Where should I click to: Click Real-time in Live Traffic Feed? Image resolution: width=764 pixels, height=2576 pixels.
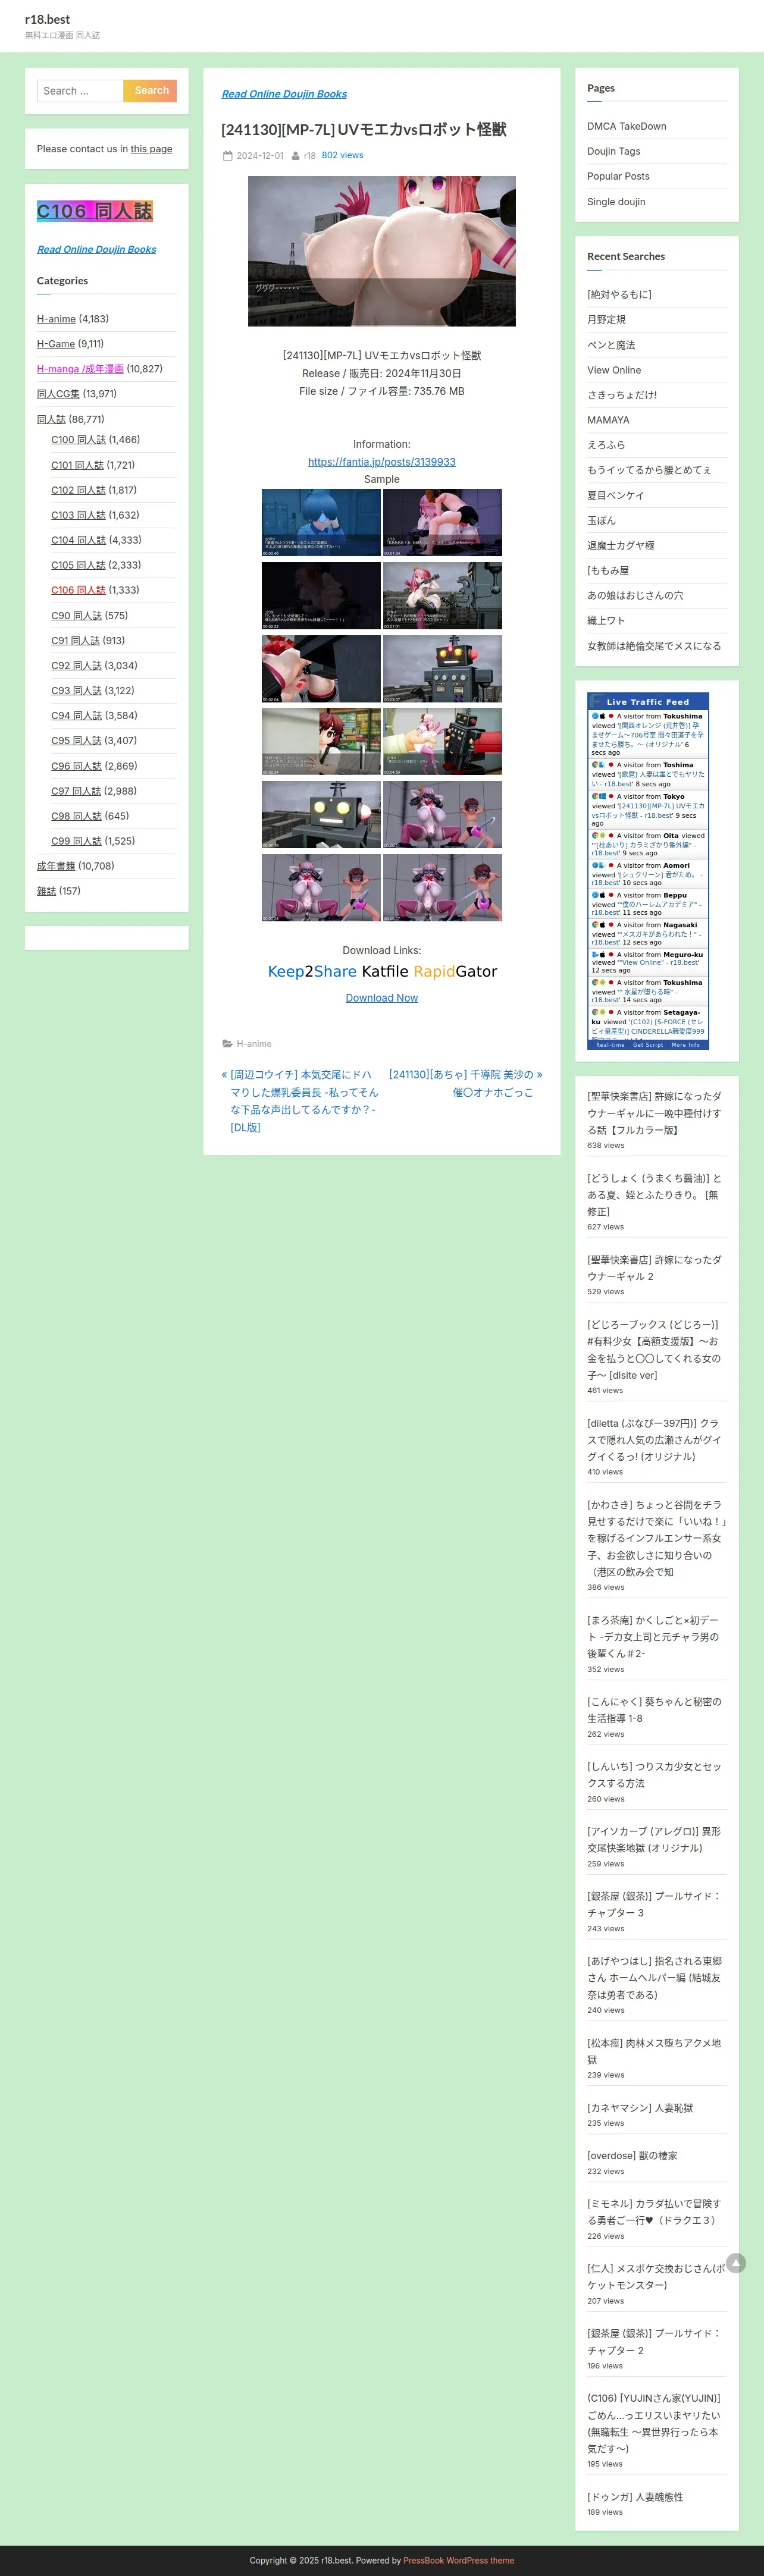point(610,1045)
